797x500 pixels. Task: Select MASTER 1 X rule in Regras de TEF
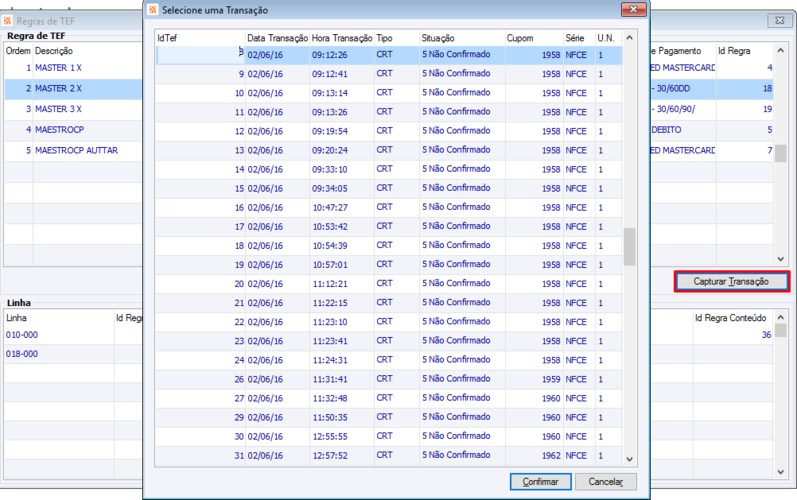[x=74, y=68]
